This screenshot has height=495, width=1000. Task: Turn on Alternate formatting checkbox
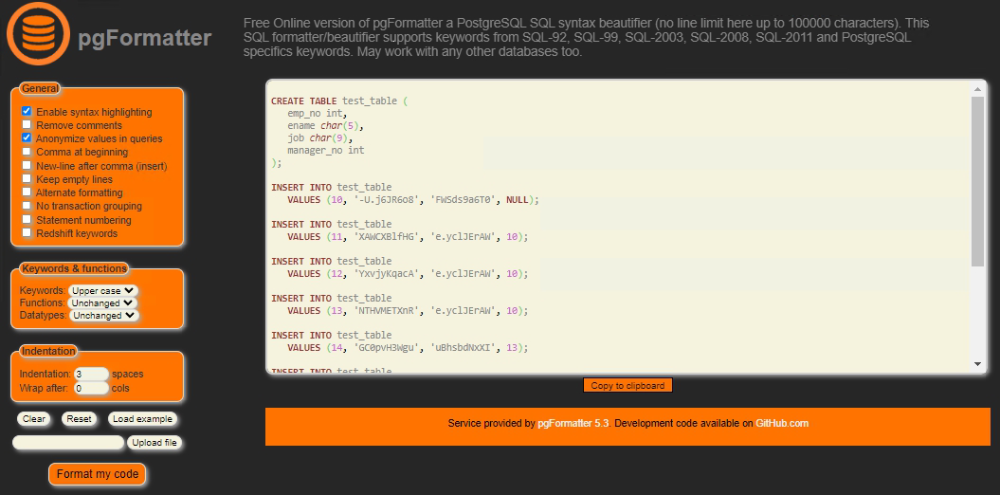pyautogui.click(x=27, y=192)
